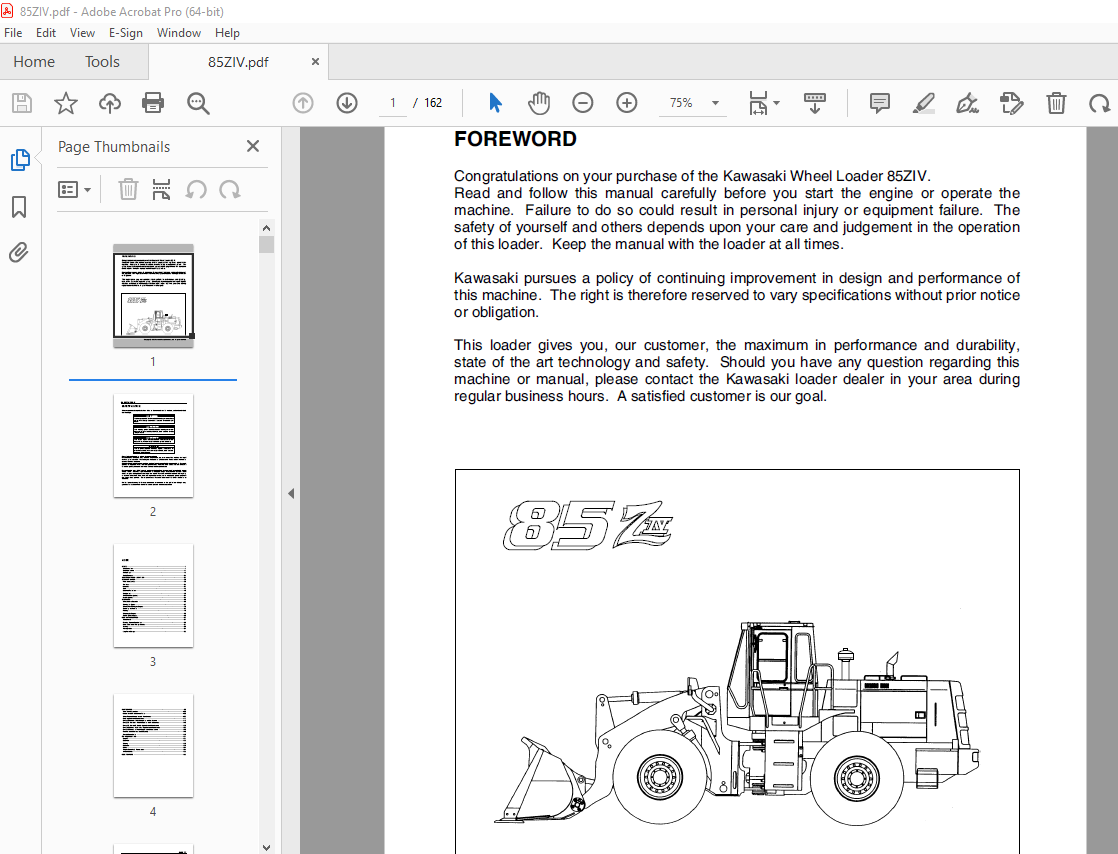Upload file to cloud icon
This screenshot has width=1118, height=854.
click(x=110, y=103)
